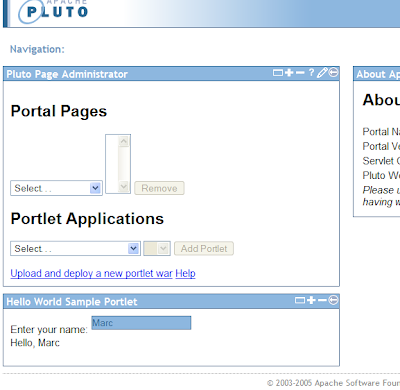Image resolution: width=400 pixels, height=390 pixels.
Task: Click the Pluto Page Administrator title
Action: pyautogui.click(x=67, y=74)
